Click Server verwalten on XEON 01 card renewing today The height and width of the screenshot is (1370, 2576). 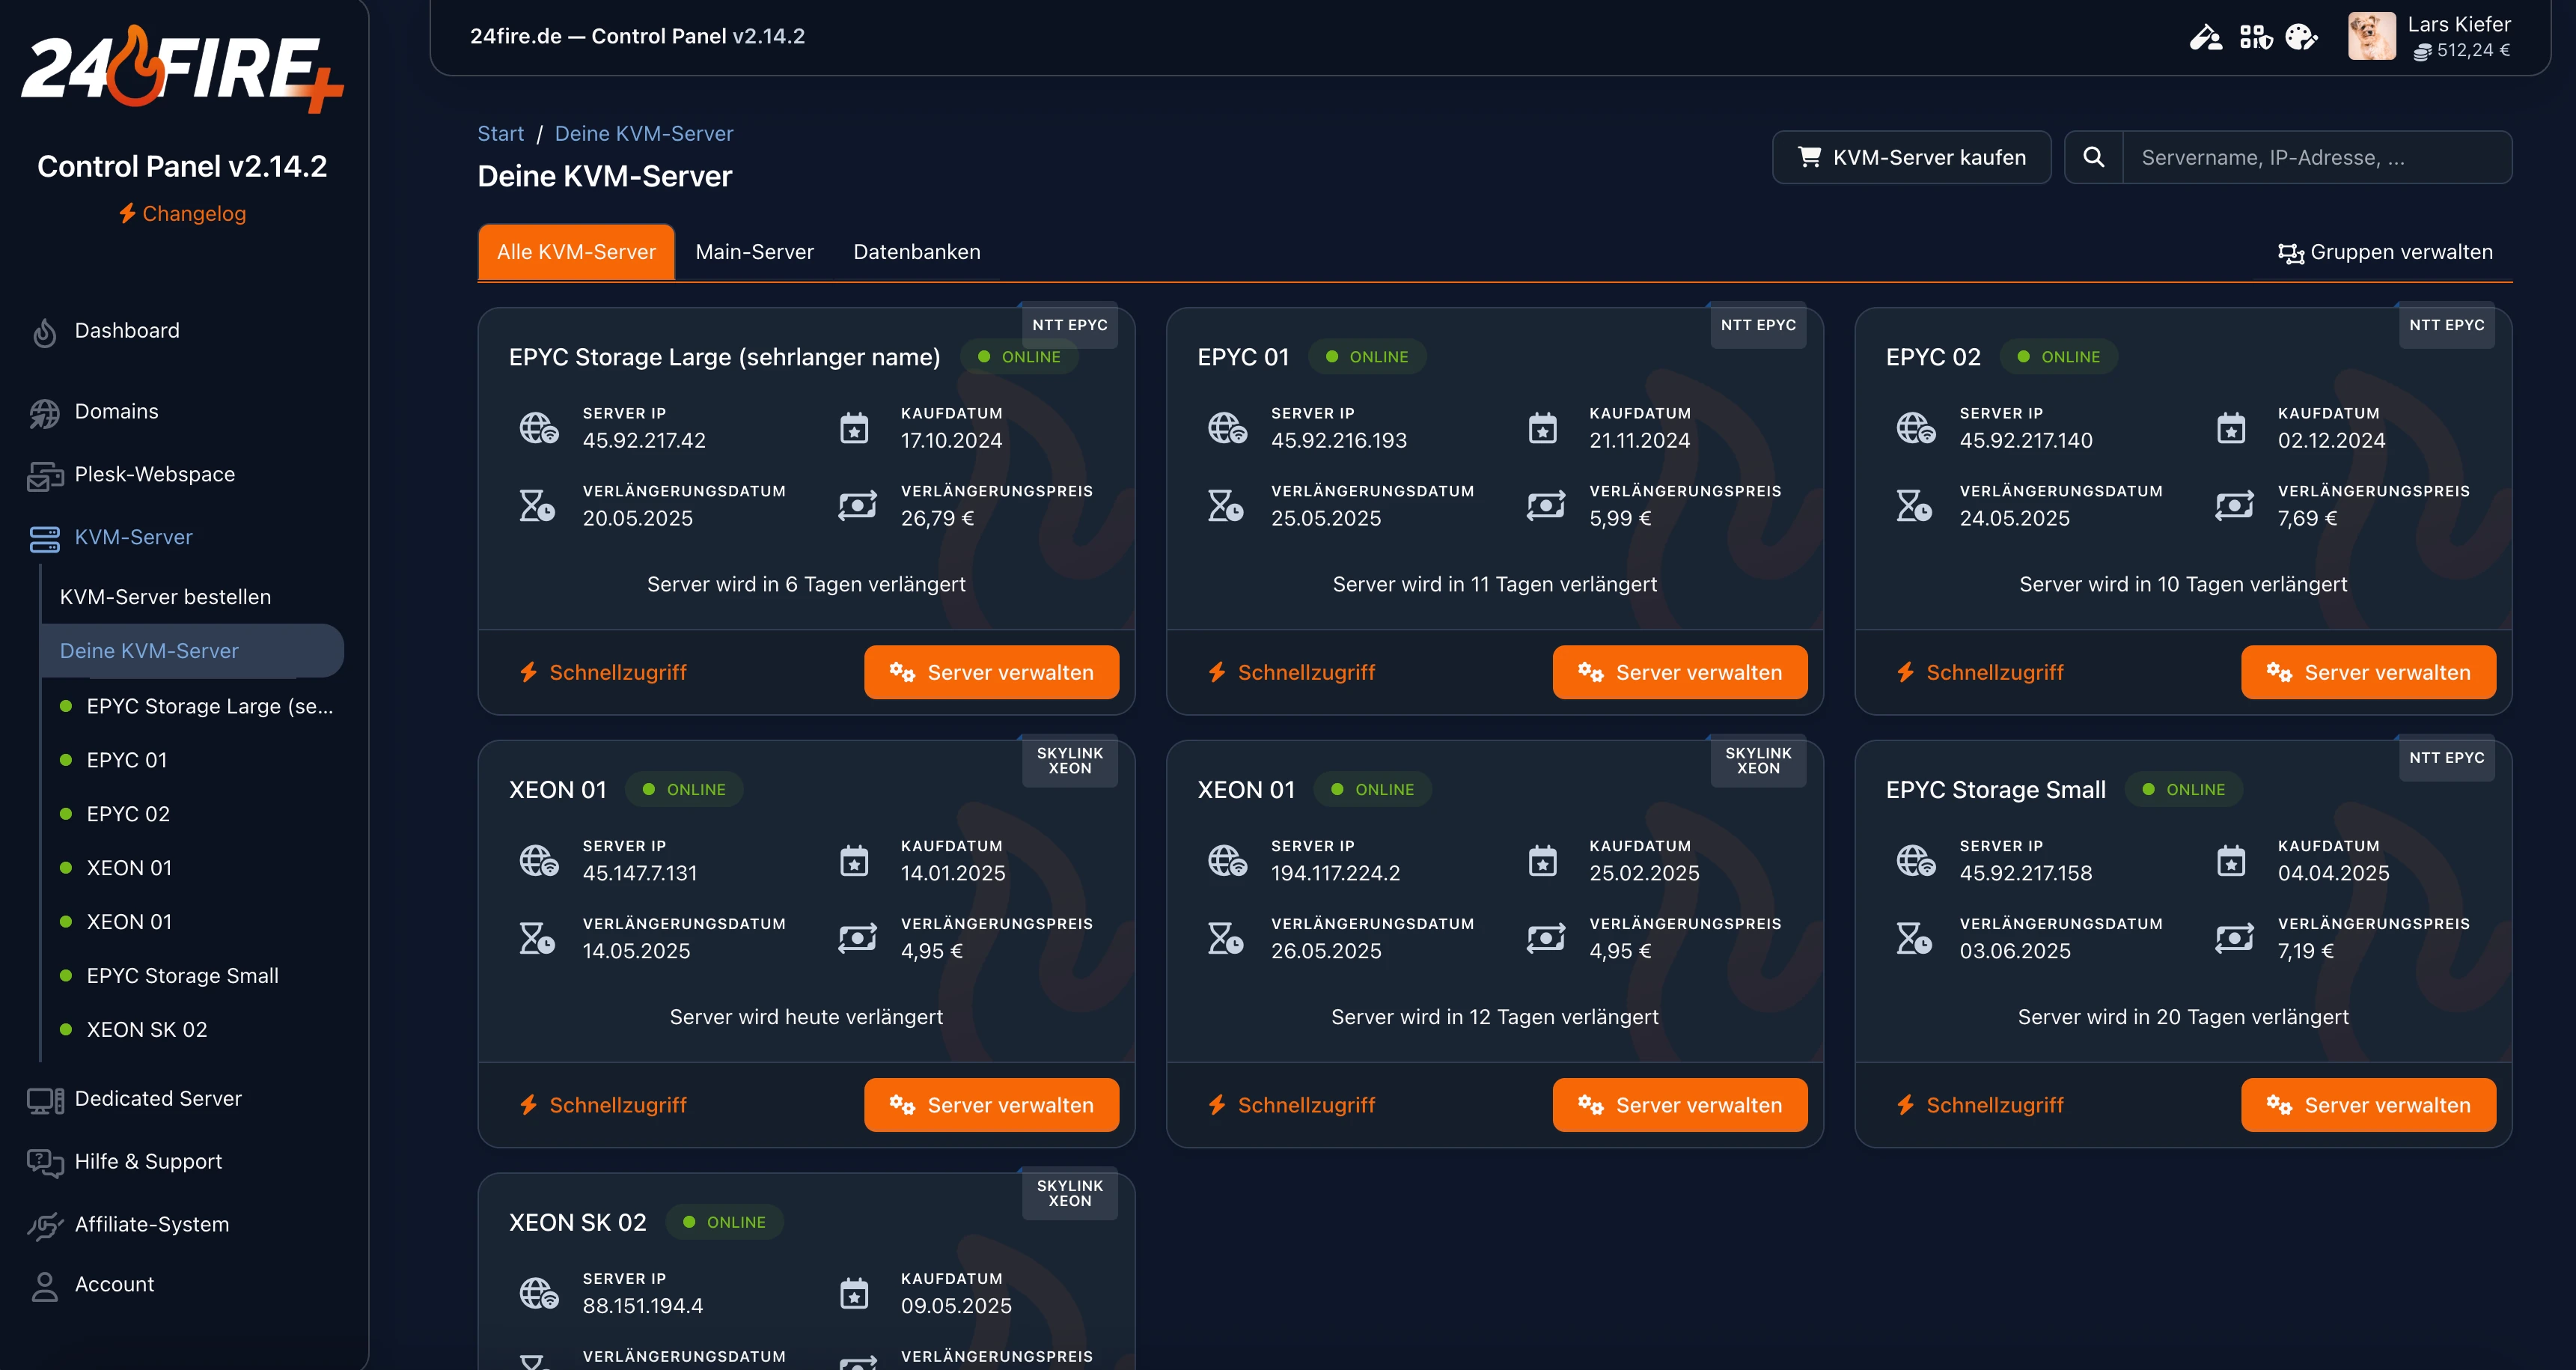991,1105
